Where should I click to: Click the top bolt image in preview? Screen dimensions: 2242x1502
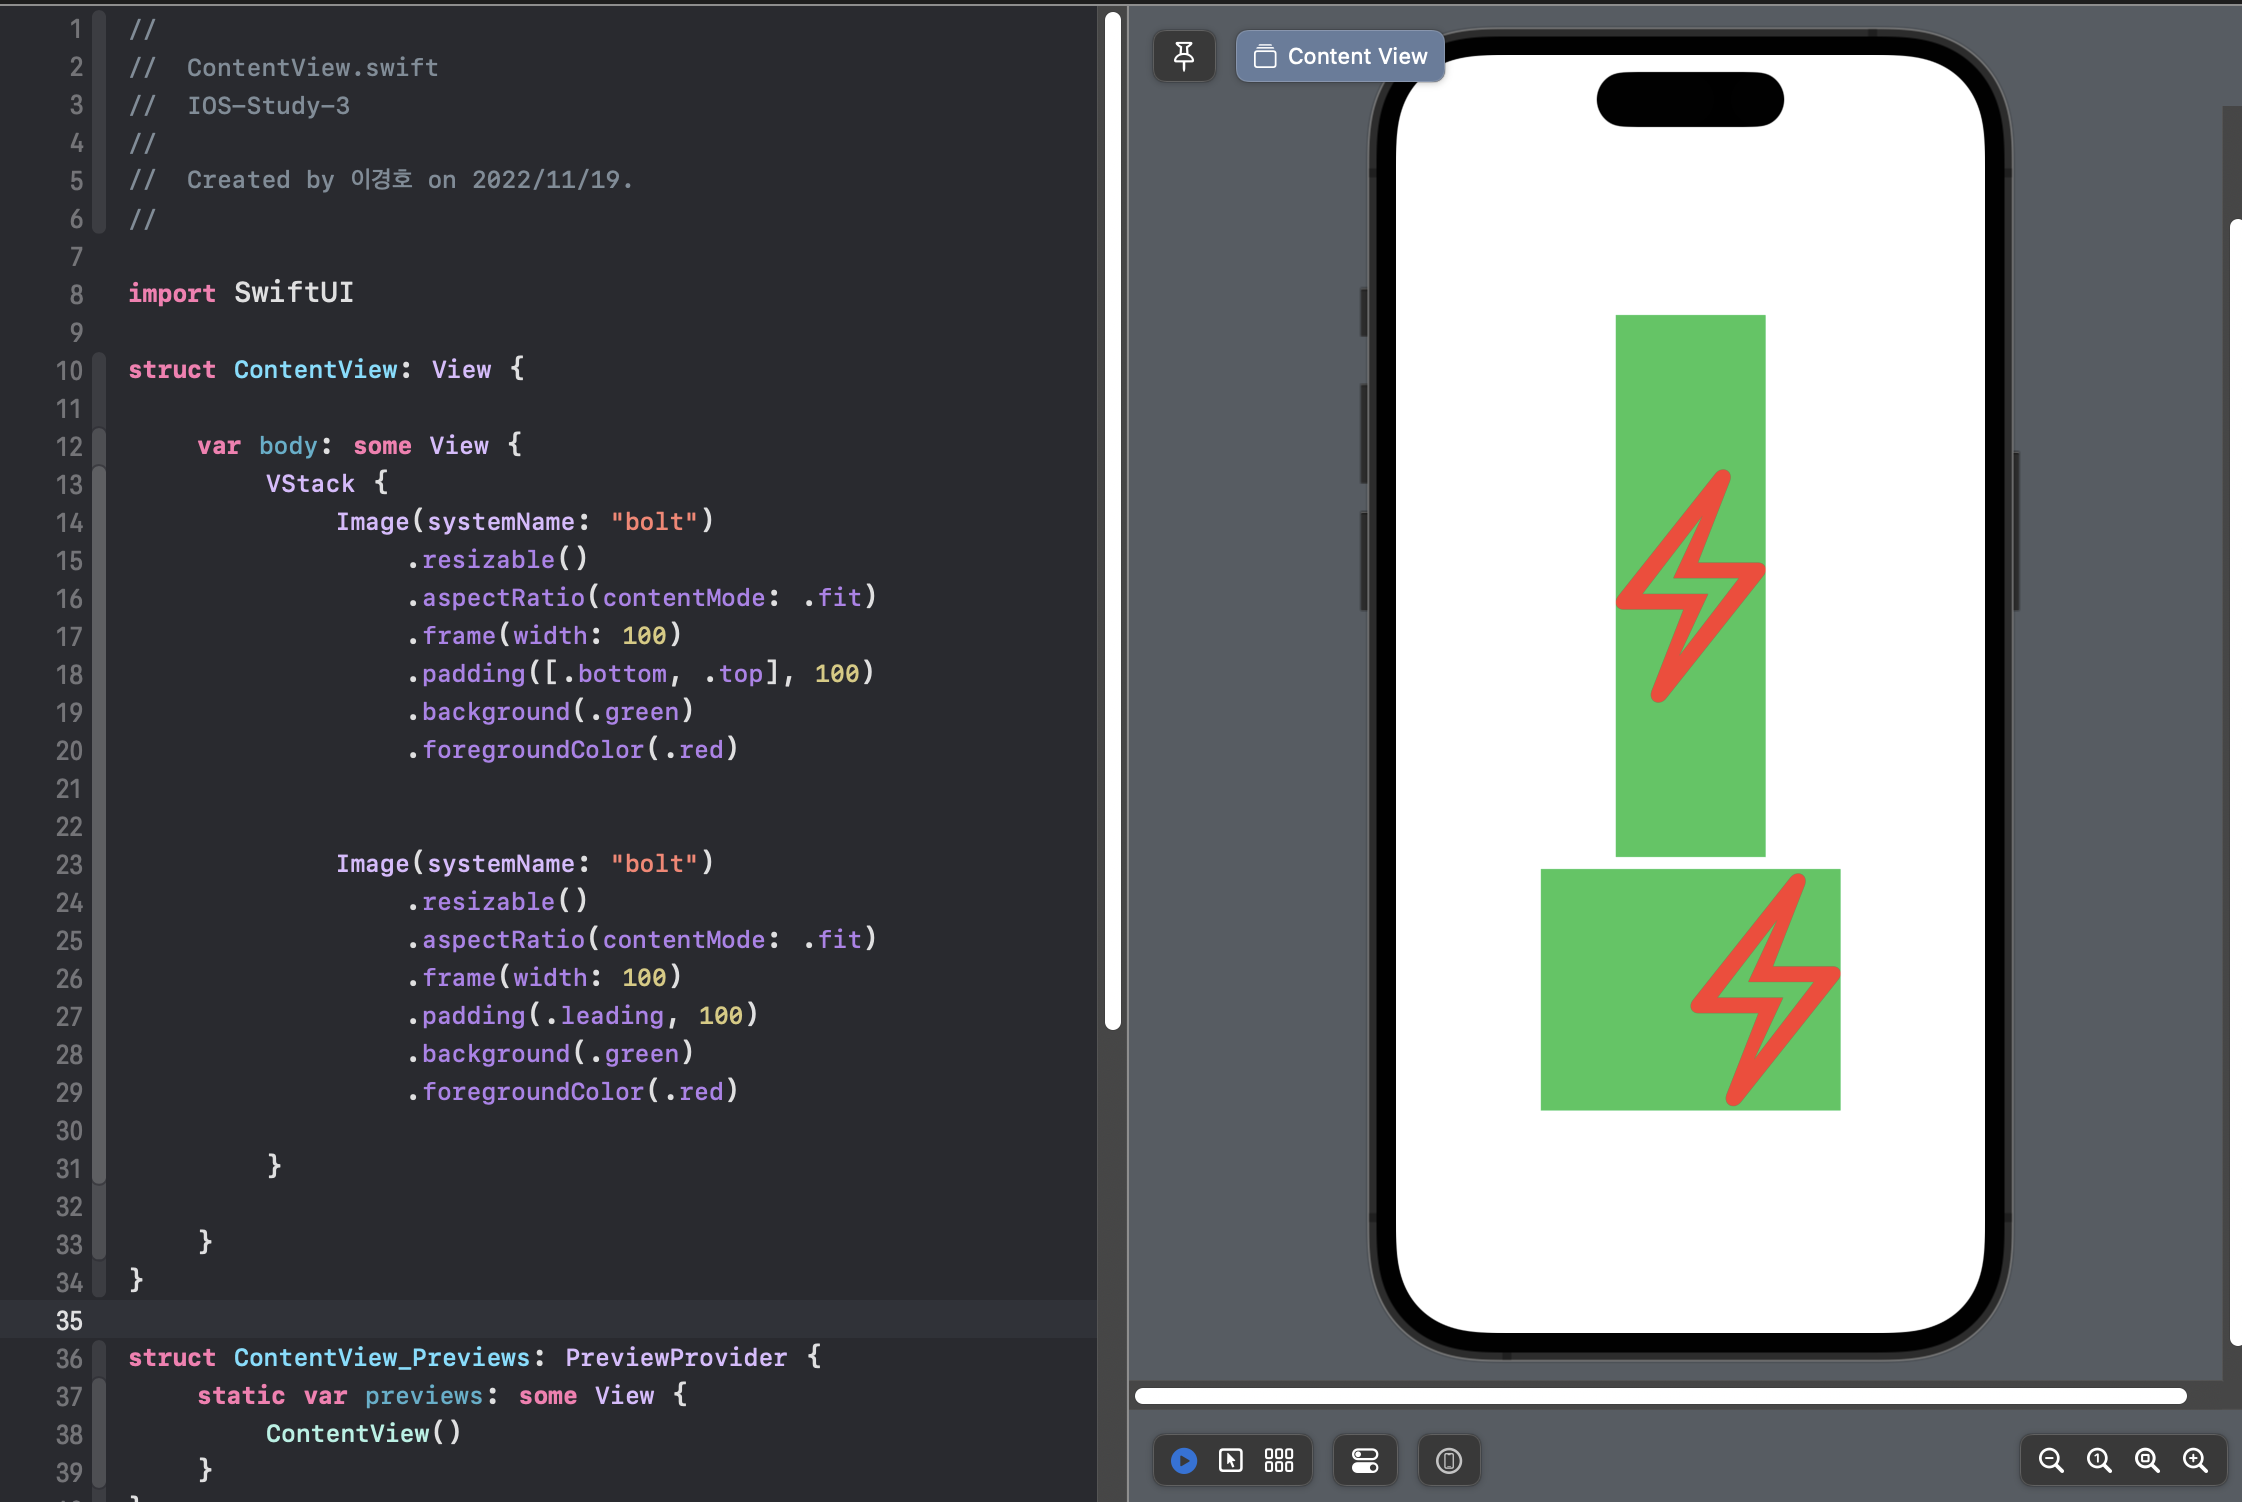click(1690, 586)
